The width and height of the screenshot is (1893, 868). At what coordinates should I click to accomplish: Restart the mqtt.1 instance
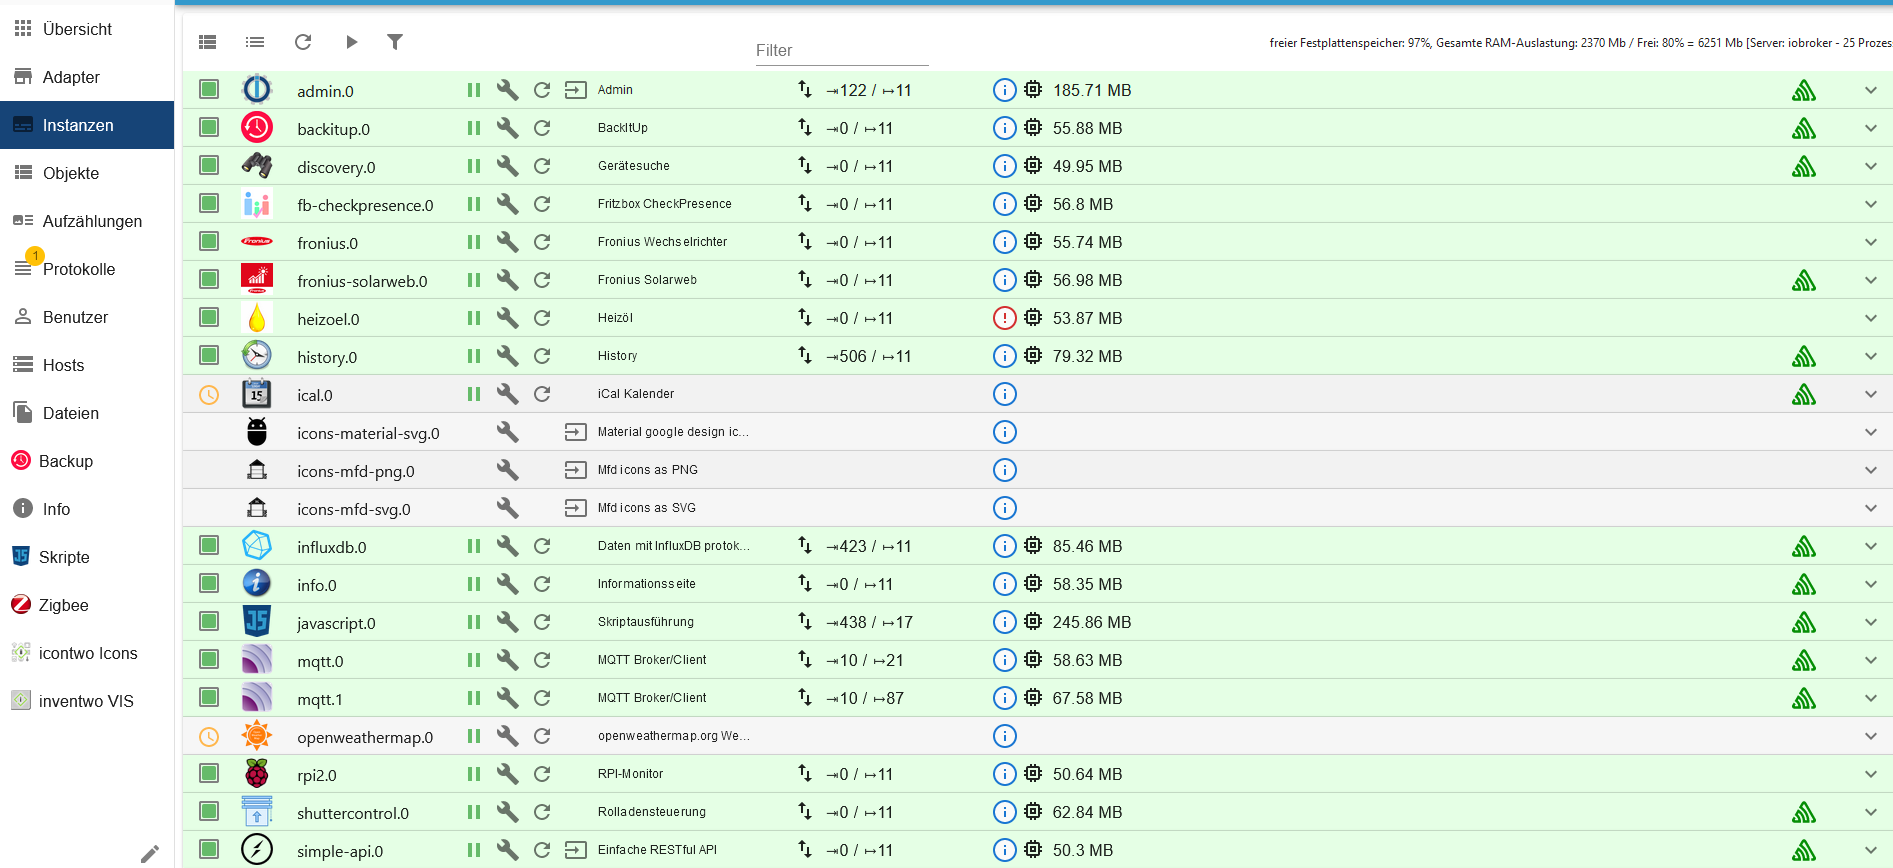542,698
